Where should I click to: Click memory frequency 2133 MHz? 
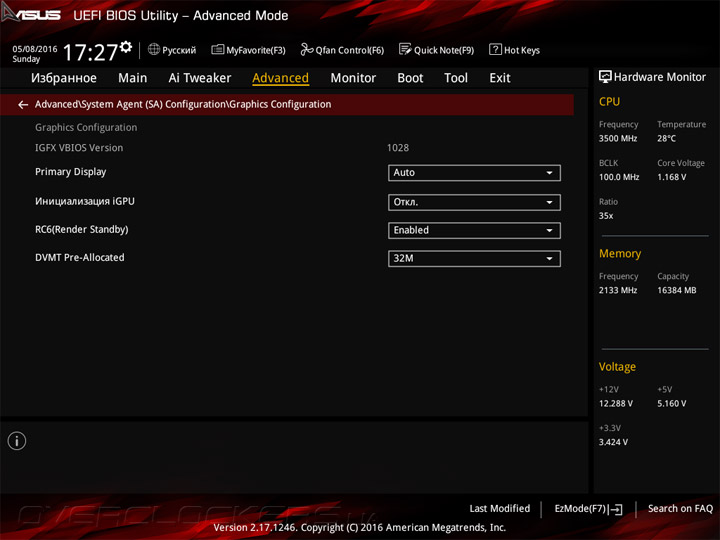coord(618,290)
